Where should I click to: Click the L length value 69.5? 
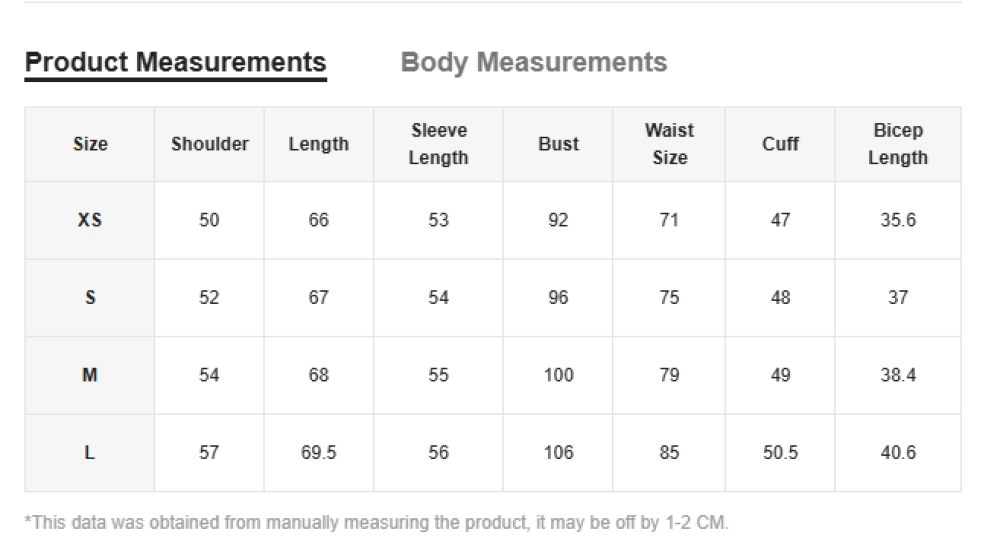tap(318, 453)
